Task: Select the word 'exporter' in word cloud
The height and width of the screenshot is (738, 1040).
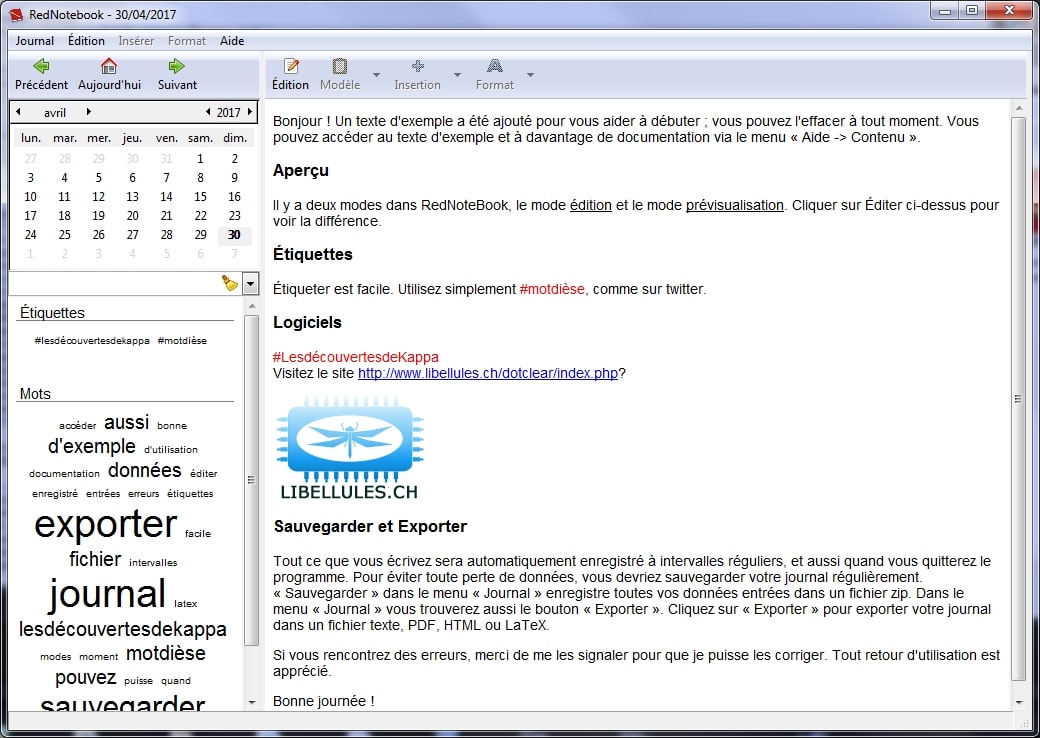Action: [x=105, y=524]
